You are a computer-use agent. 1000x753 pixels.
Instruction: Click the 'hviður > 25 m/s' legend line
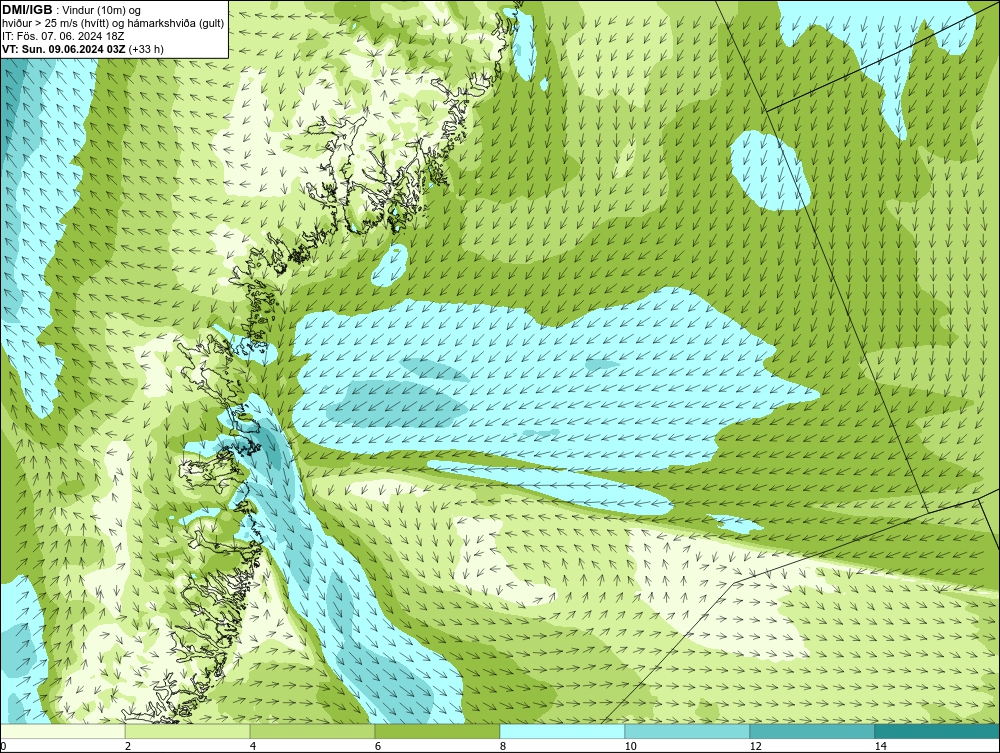[x=113, y=24]
